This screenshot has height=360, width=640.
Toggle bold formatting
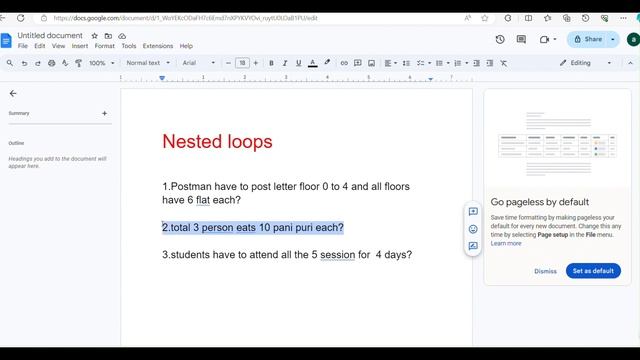click(x=271, y=63)
